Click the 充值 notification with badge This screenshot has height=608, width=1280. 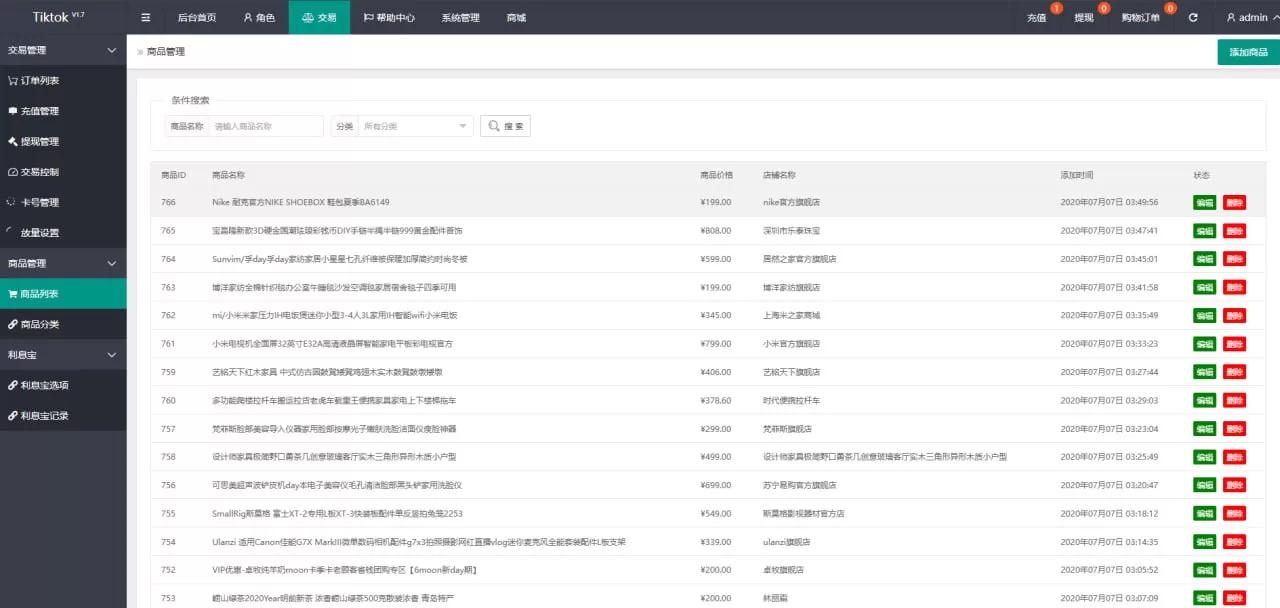point(1037,17)
